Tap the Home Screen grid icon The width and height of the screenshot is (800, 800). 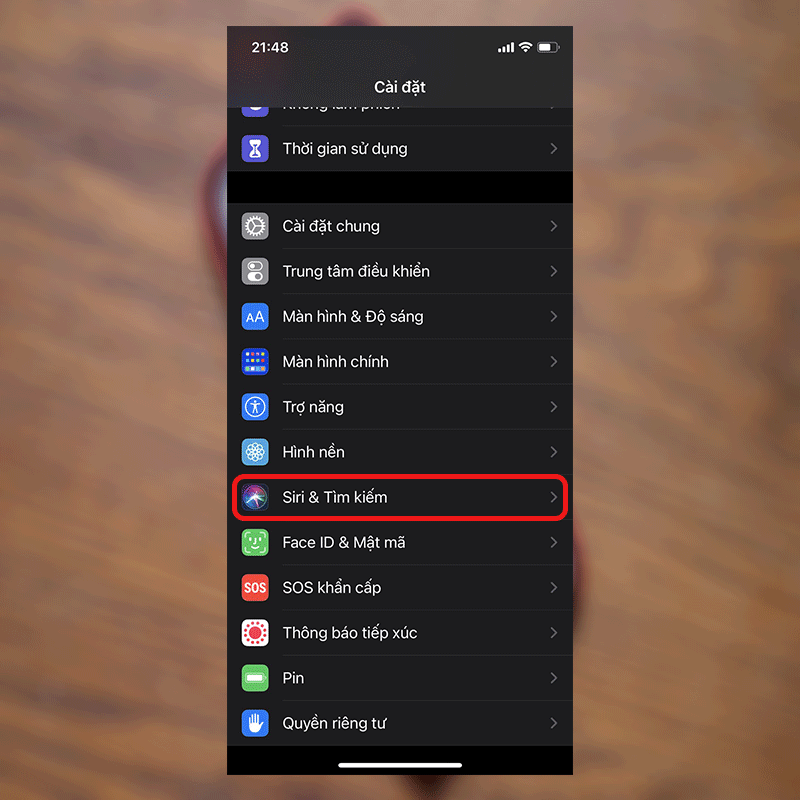pos(255,361)
